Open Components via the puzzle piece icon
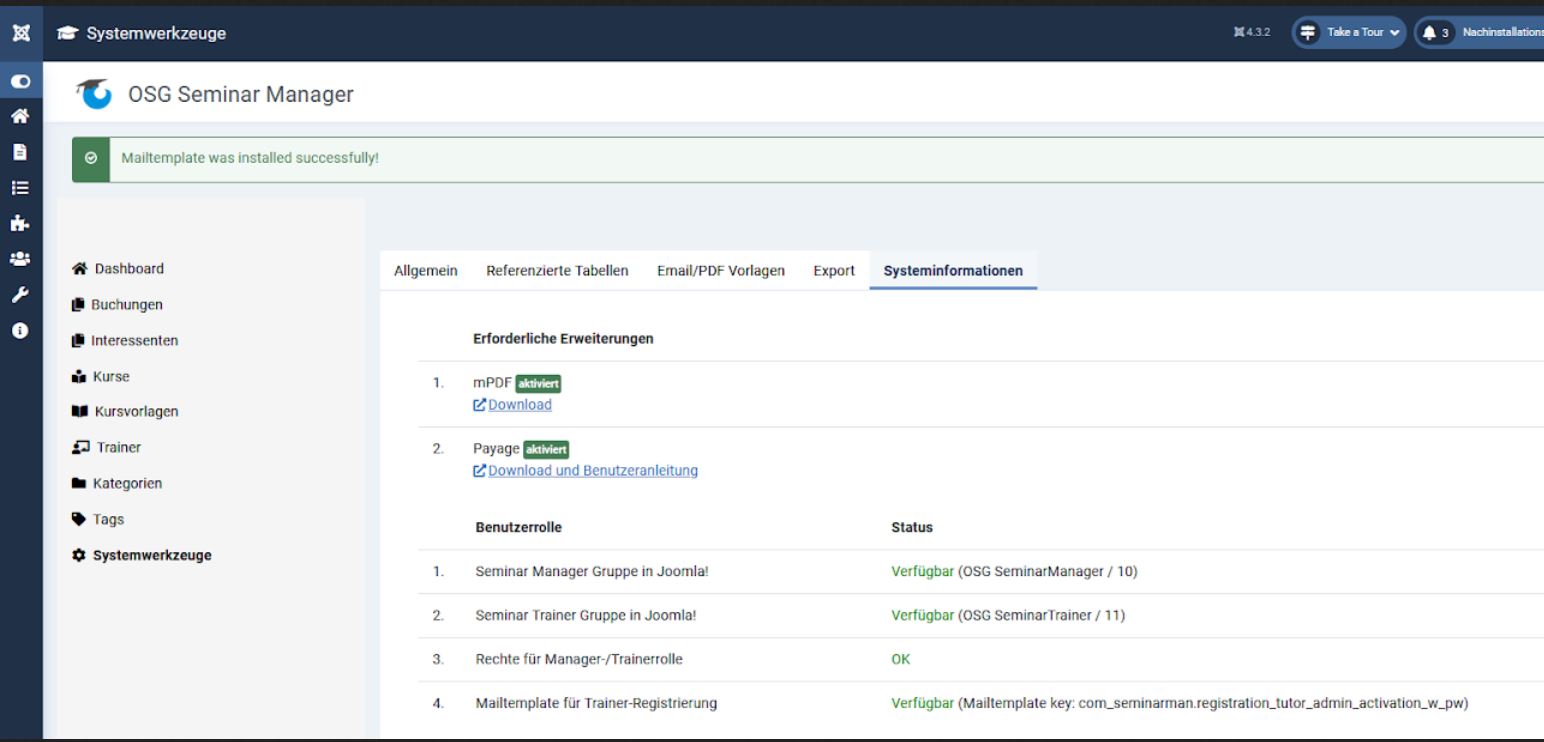 click(x=20, y=224)
